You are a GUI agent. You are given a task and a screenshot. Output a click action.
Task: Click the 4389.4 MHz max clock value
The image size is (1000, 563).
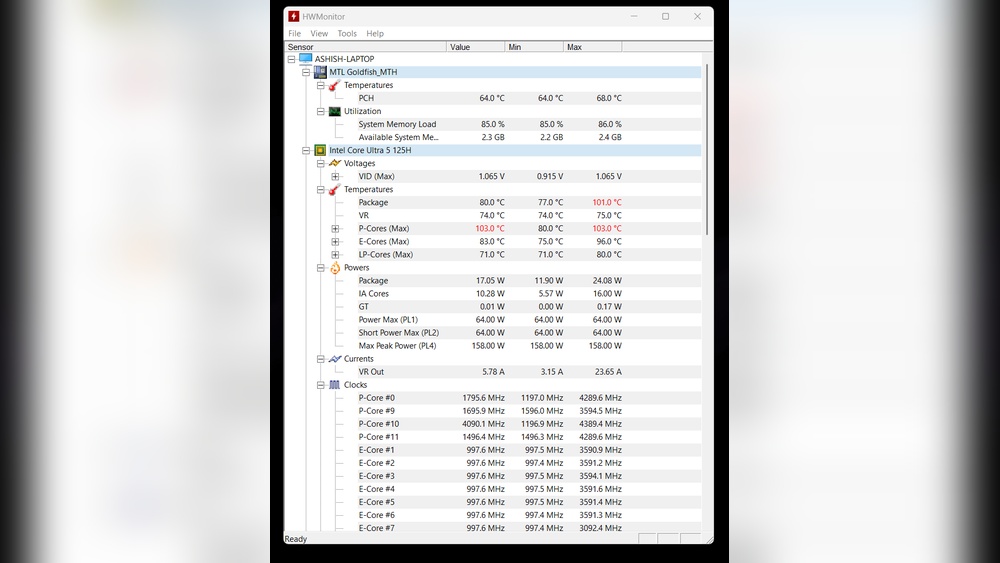click(x=600, y=424)
